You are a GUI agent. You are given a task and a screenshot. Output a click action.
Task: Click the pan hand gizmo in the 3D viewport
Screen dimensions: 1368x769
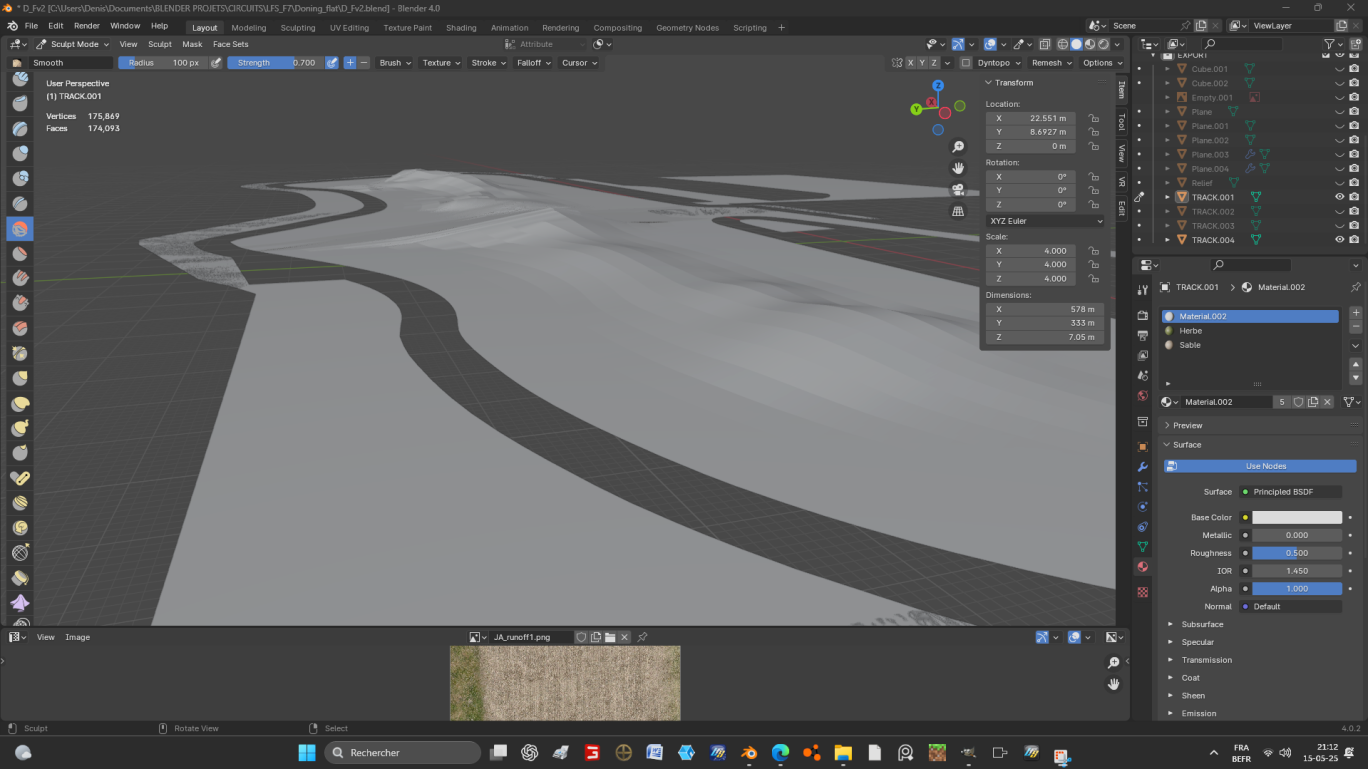click(958, 168)
